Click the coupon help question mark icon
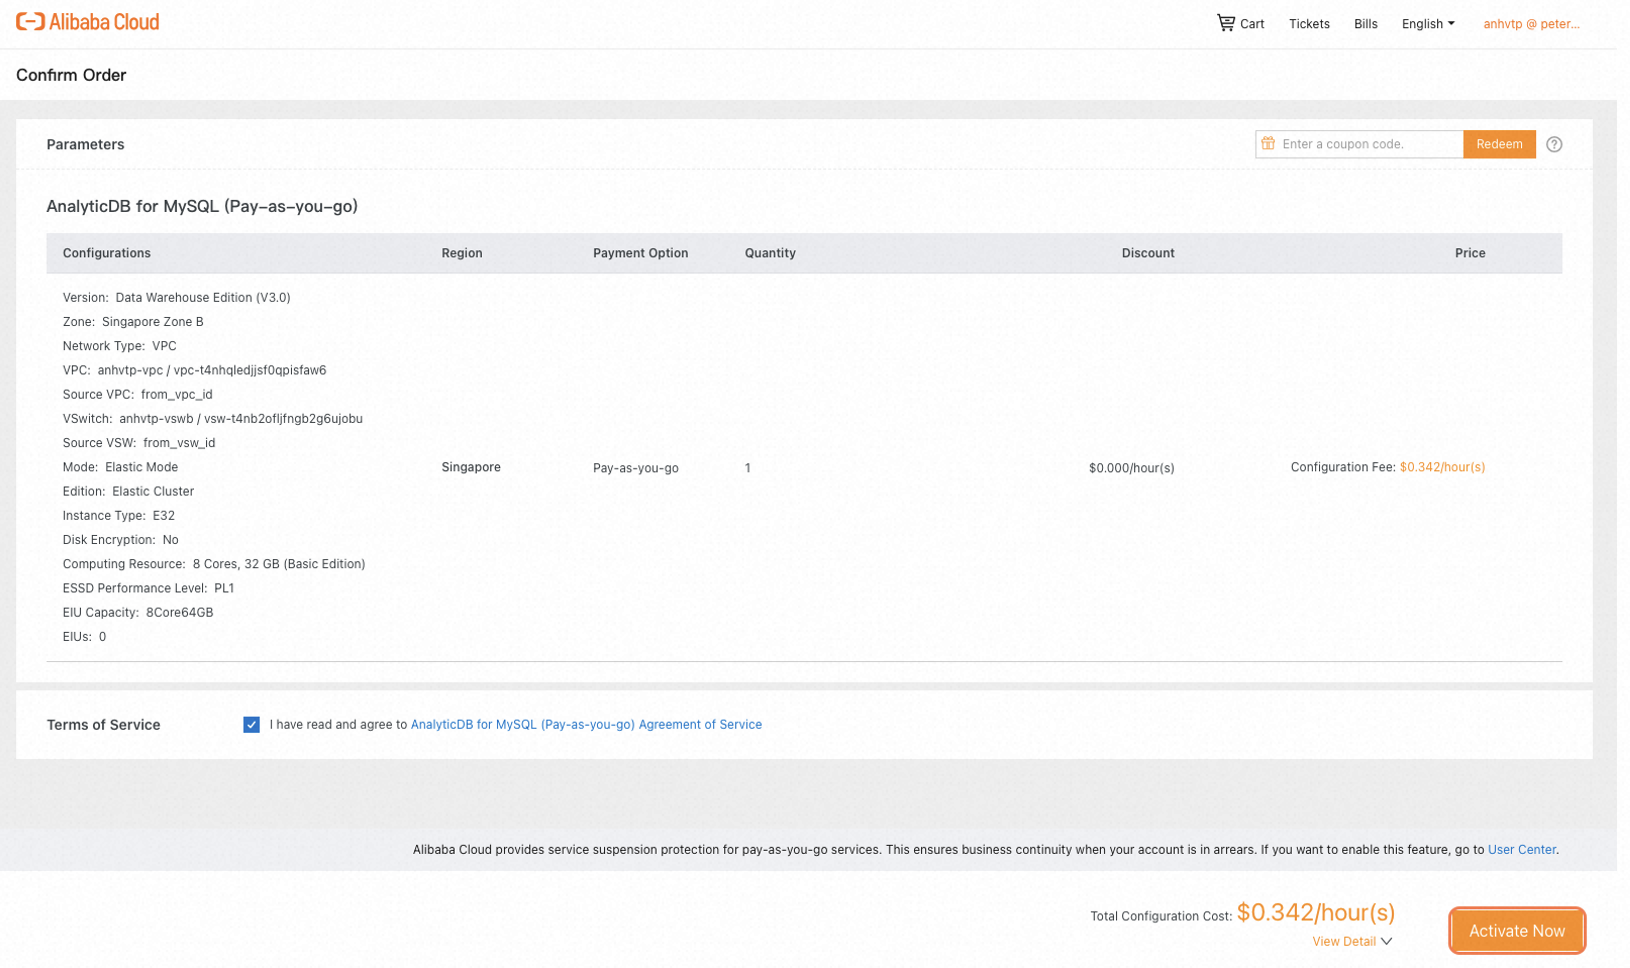Screen dimensions: 1630x968 pos(1554,144)
